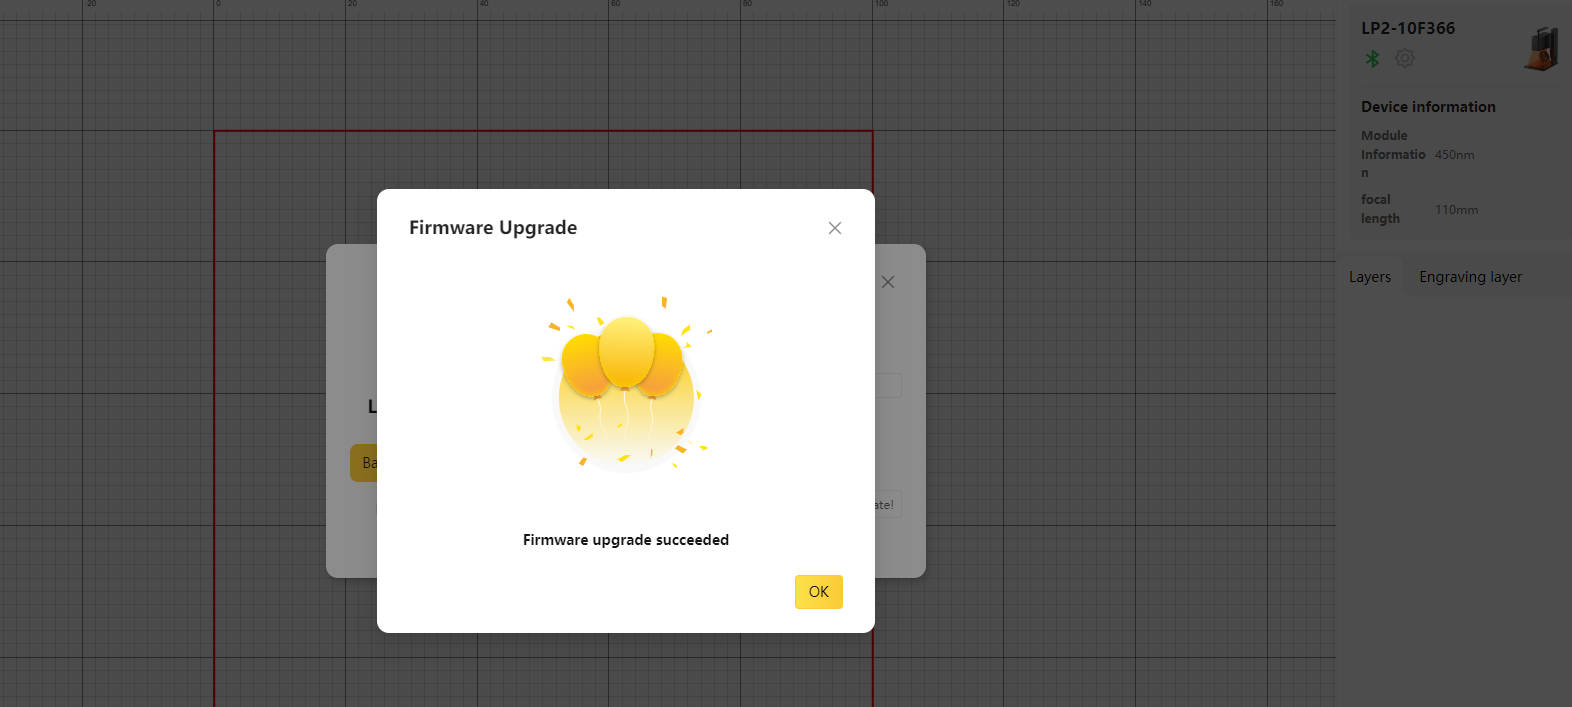The image size is (1572, 707).
Task: Click the laser engraver device thumbnail
Action: point(1541,48)
